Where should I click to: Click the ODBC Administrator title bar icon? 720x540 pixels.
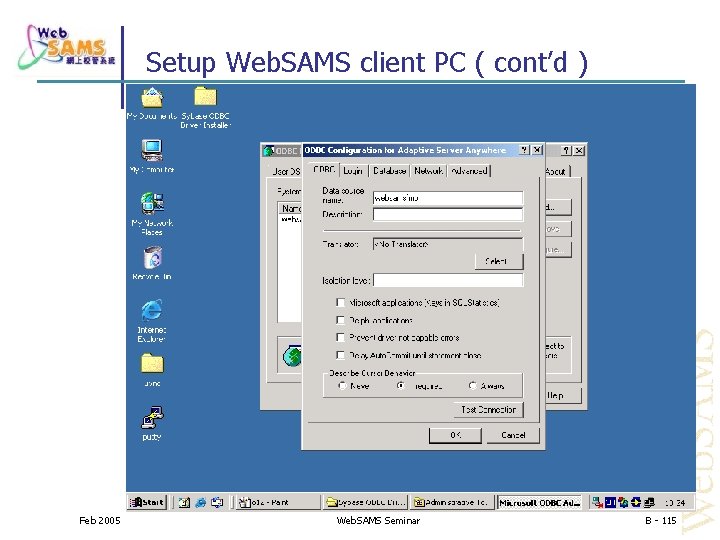pos(269,151)
